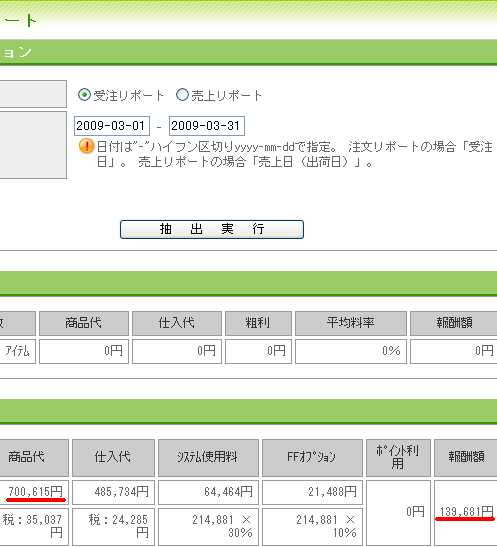
Task: Click the 214,881 × 30% cell
Action: [208, 527]
